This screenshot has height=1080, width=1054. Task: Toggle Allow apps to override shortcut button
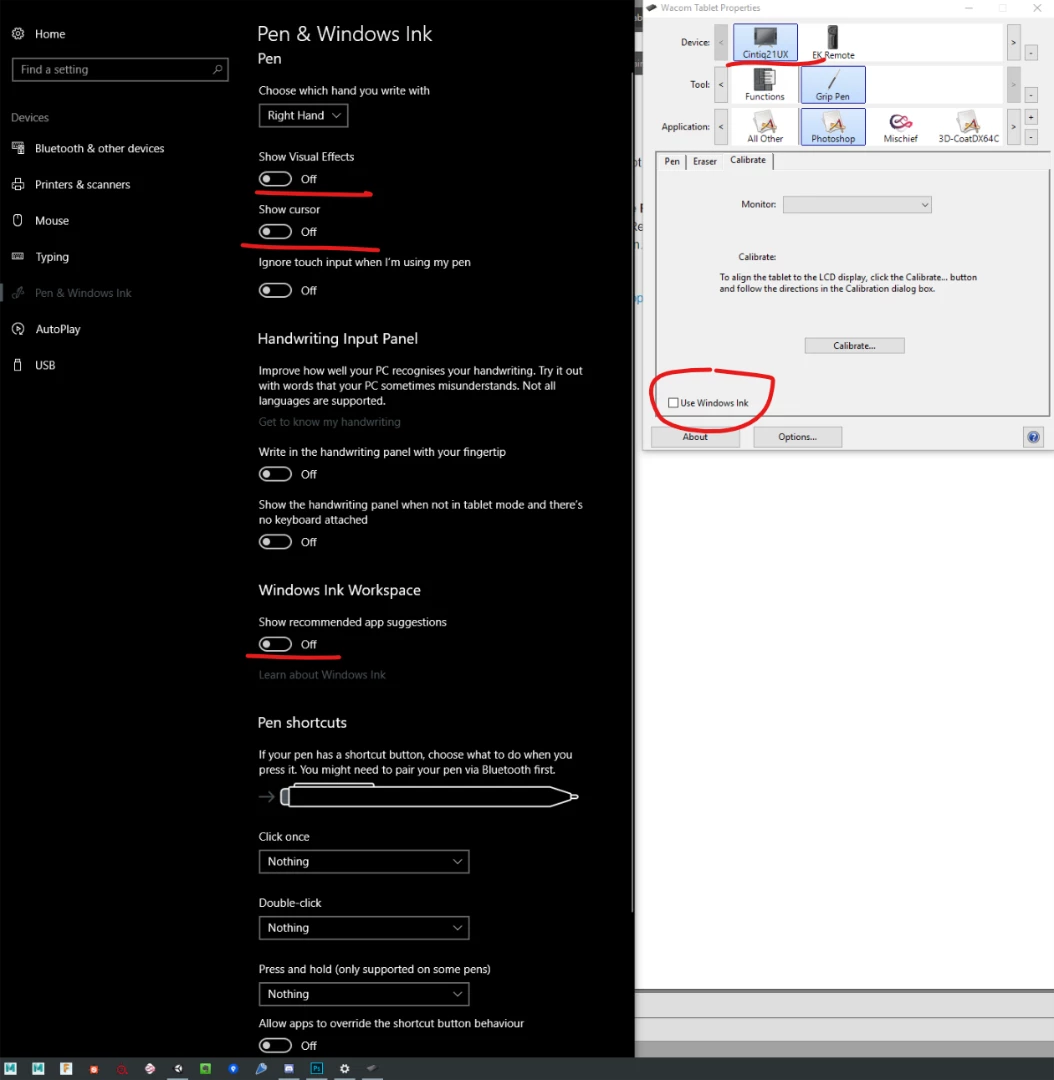click(x=275, y=1046)
